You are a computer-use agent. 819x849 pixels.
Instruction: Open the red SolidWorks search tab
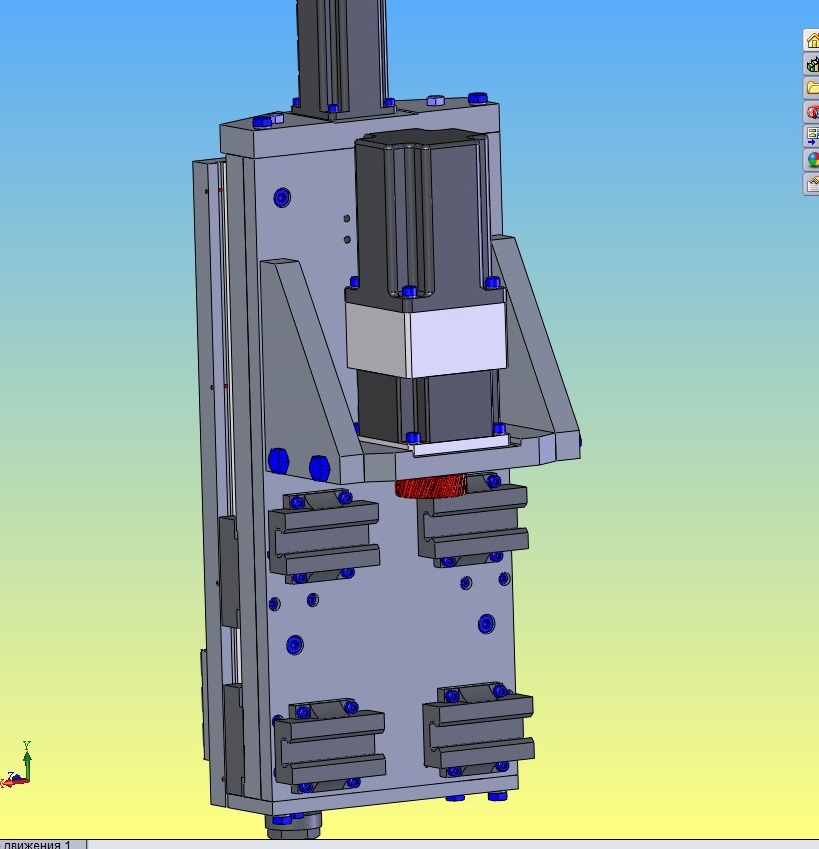pyautogui.click(x=811, y=112)
